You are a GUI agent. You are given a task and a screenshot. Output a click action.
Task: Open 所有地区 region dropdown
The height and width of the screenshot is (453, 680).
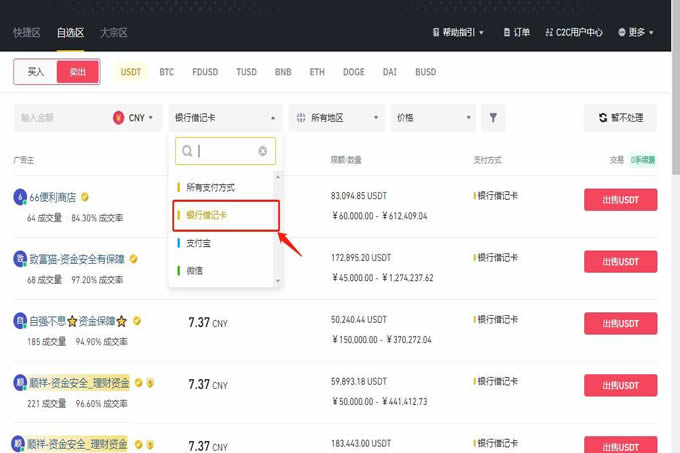pos(337,117)
